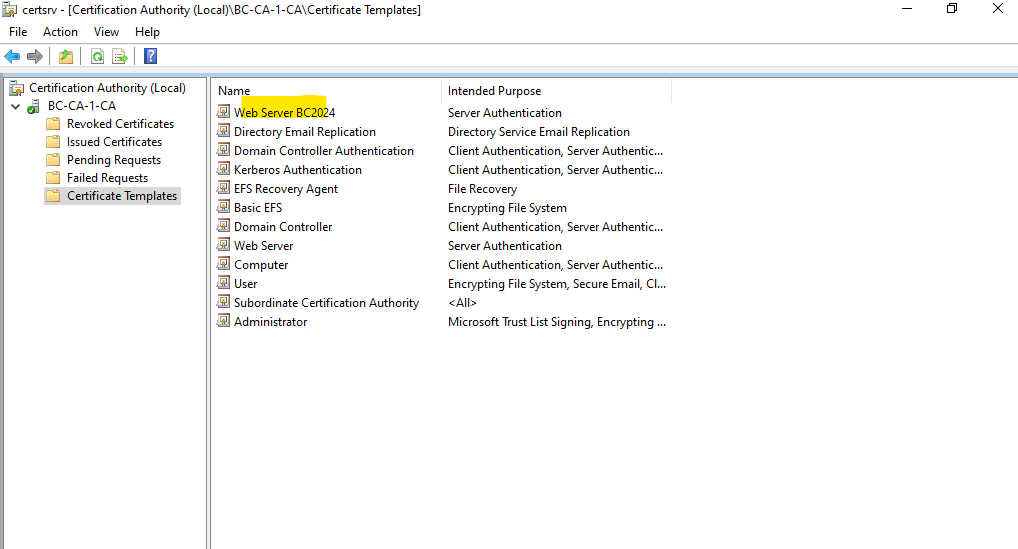Image resolution: width=1018 pixels, height=549 pixels.
Task: Click the Up one level folder icon
Action: [x=66, y=56]
